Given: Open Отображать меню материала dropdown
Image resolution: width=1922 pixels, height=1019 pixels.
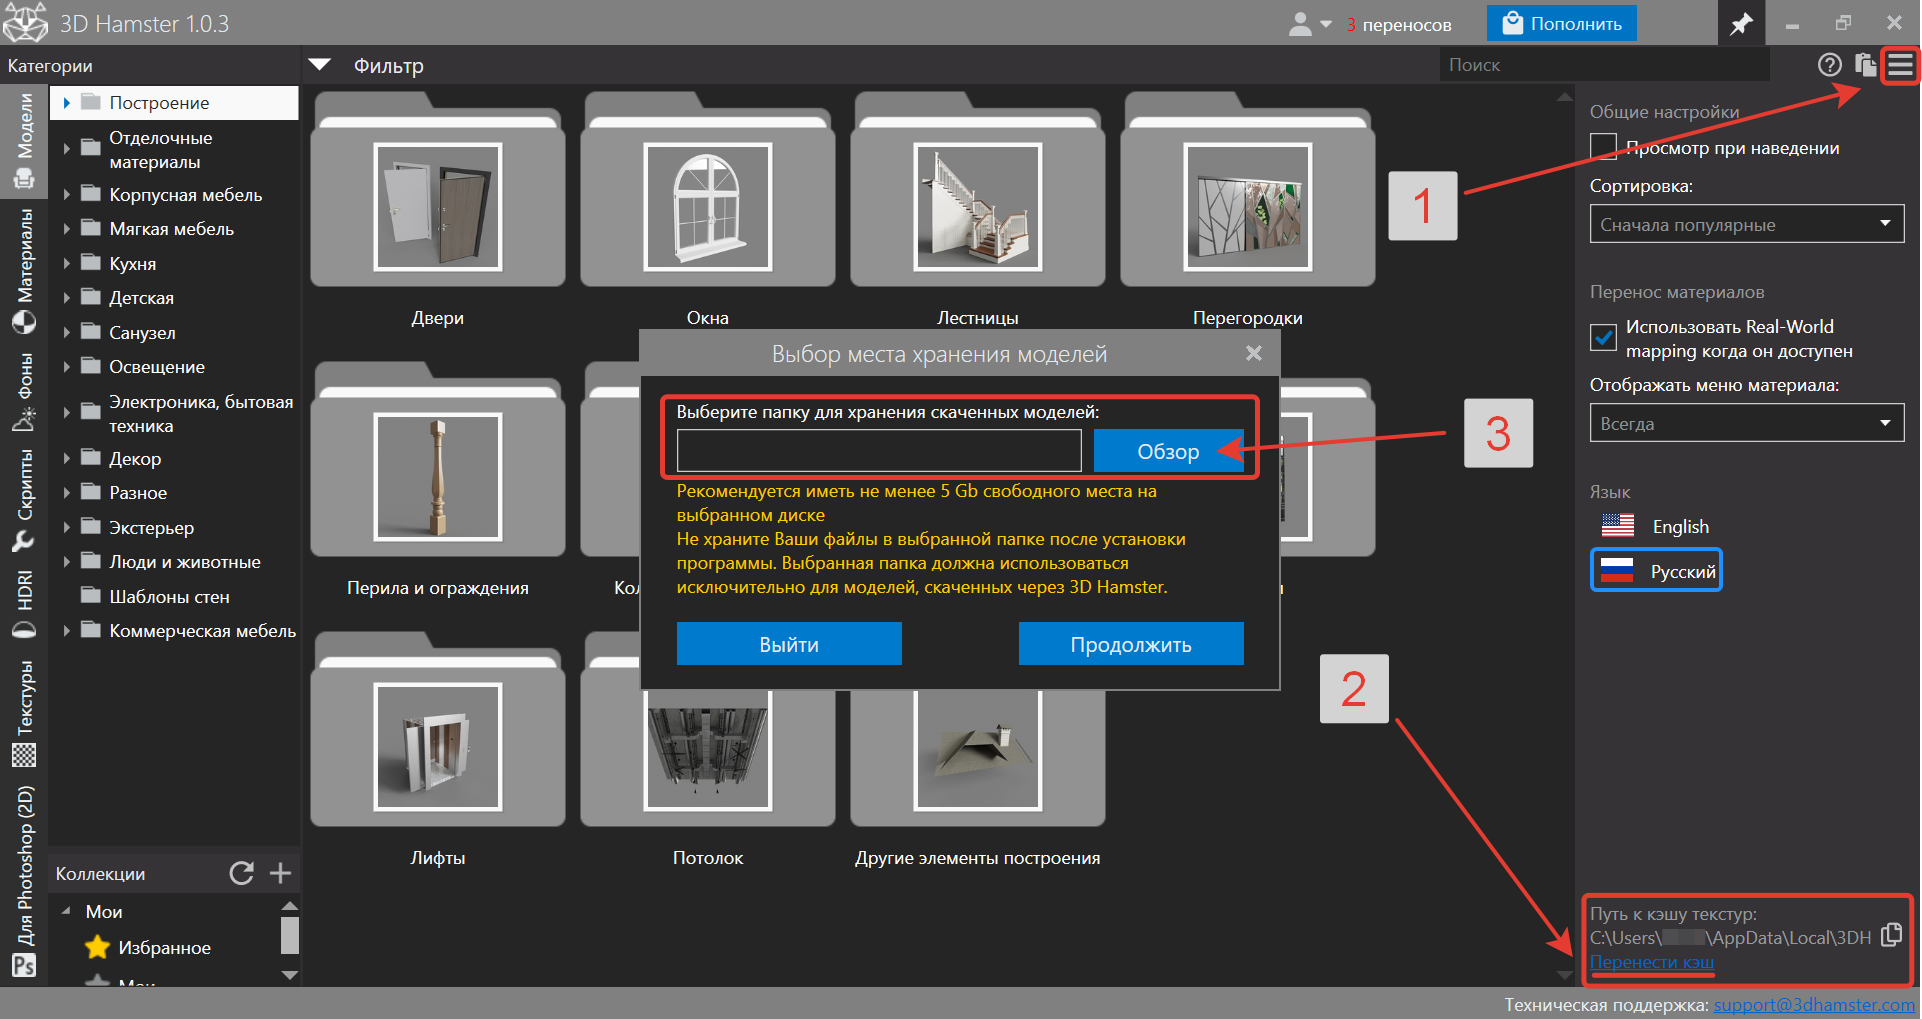Looking at the screenshot, I should click(1747, 423).
